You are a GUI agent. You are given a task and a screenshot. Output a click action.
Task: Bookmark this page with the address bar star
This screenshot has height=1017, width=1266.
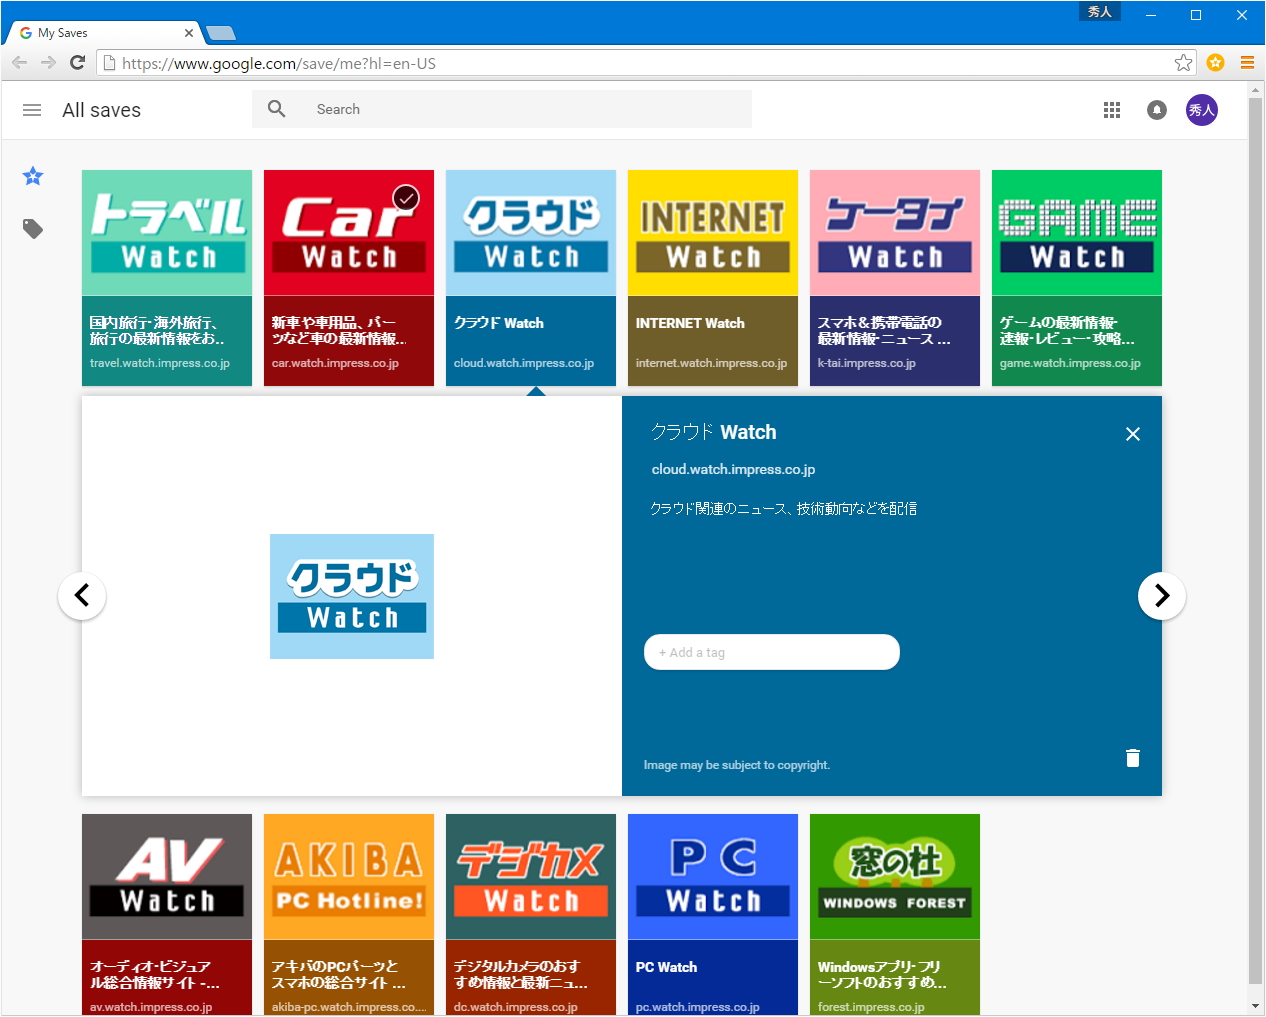[1183, 62]
